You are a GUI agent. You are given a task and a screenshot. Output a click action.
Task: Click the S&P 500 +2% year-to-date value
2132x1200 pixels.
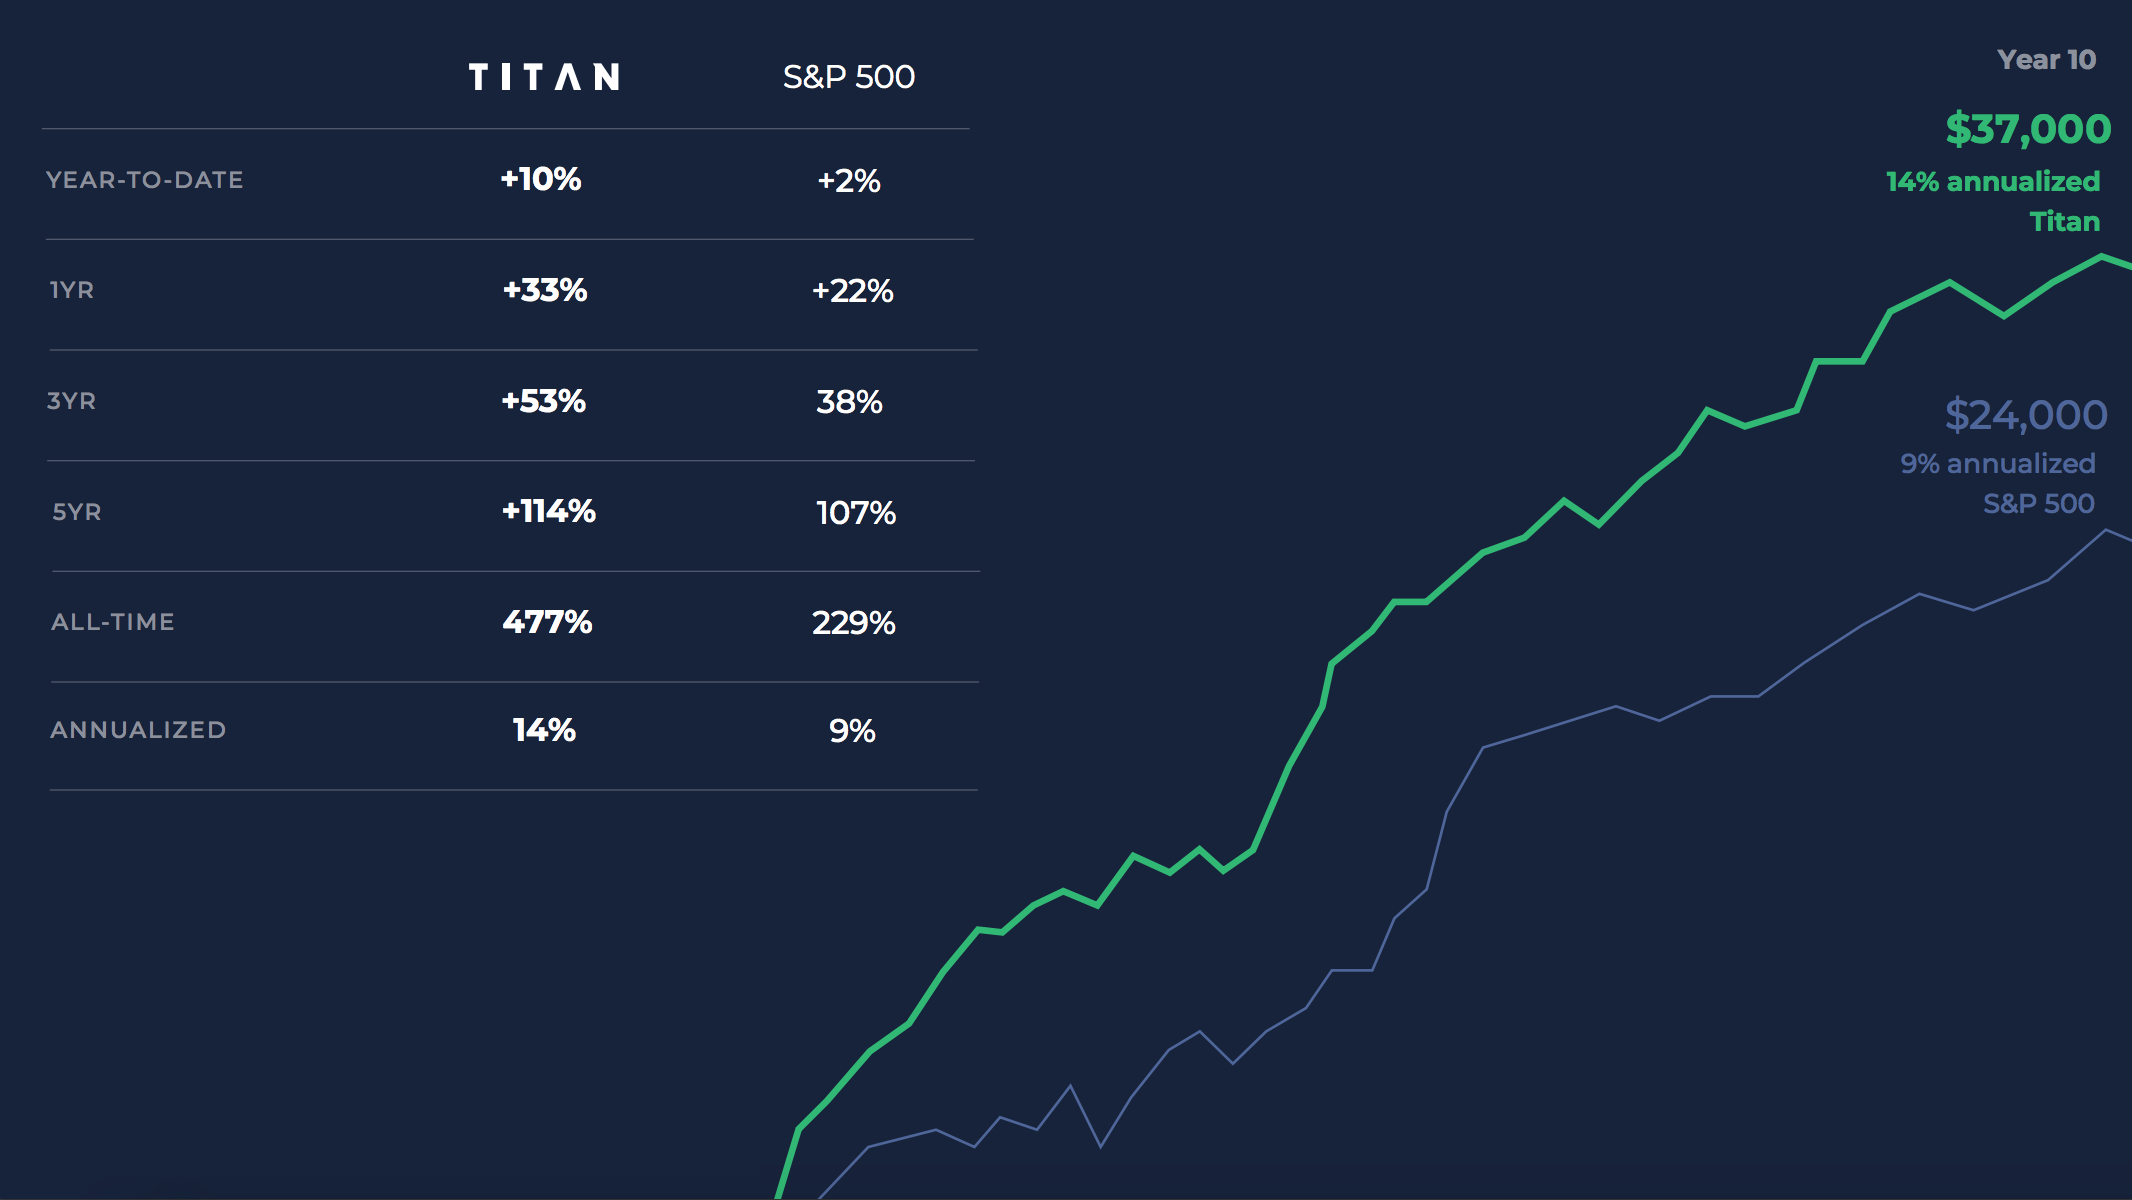coord(849,181)
